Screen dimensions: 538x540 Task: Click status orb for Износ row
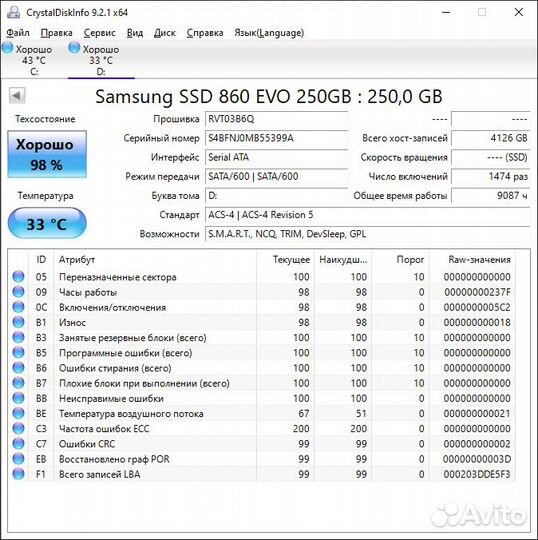point(18,322)
